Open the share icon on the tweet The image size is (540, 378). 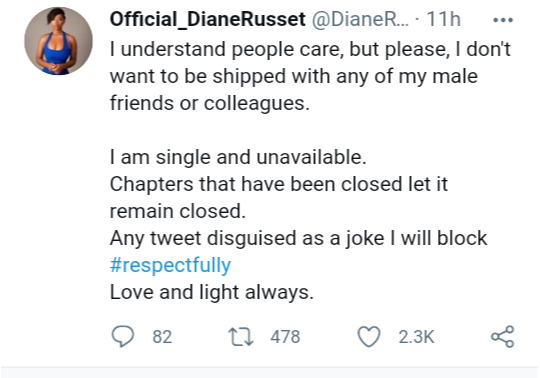[x=503, y=336]
